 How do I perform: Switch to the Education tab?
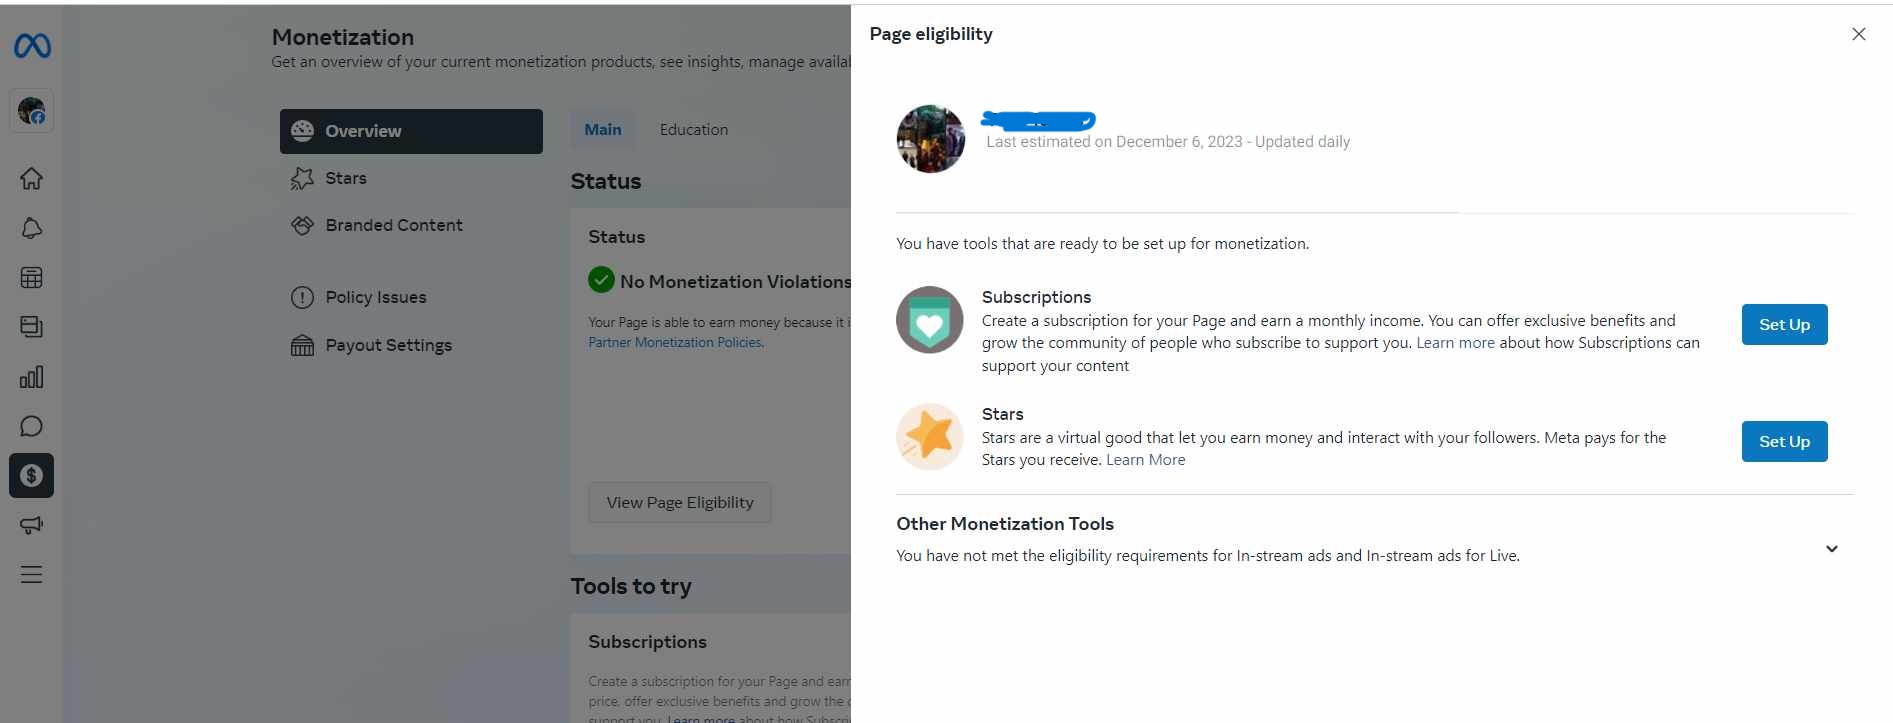tap(693, 130)
